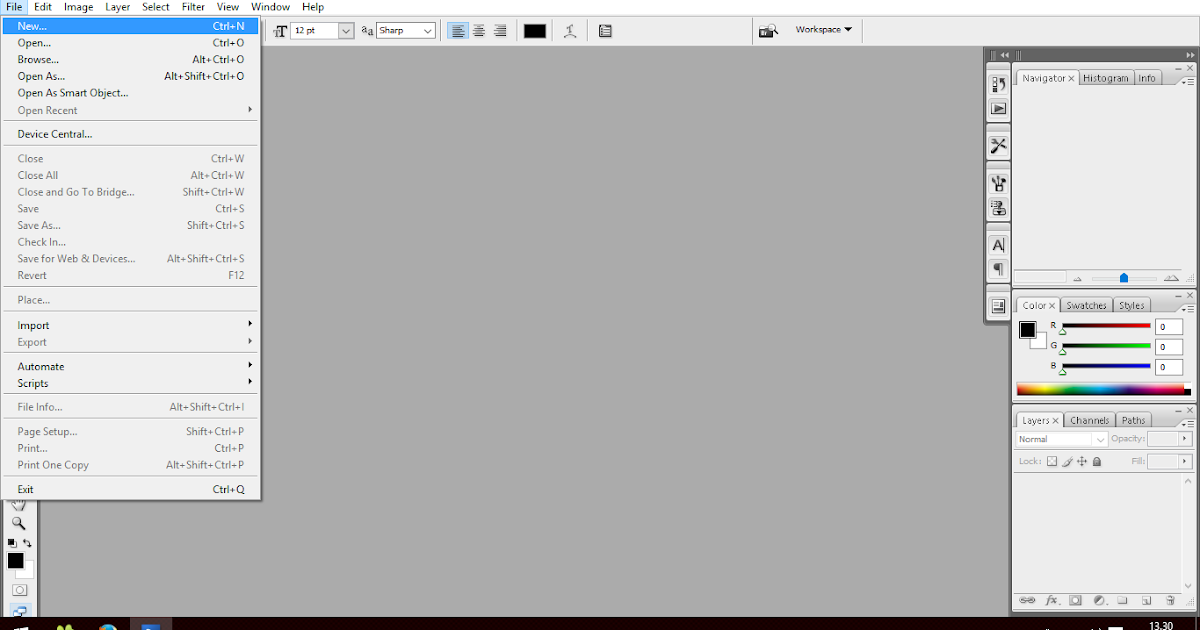Toggle left align text

(x=458, y=31)
